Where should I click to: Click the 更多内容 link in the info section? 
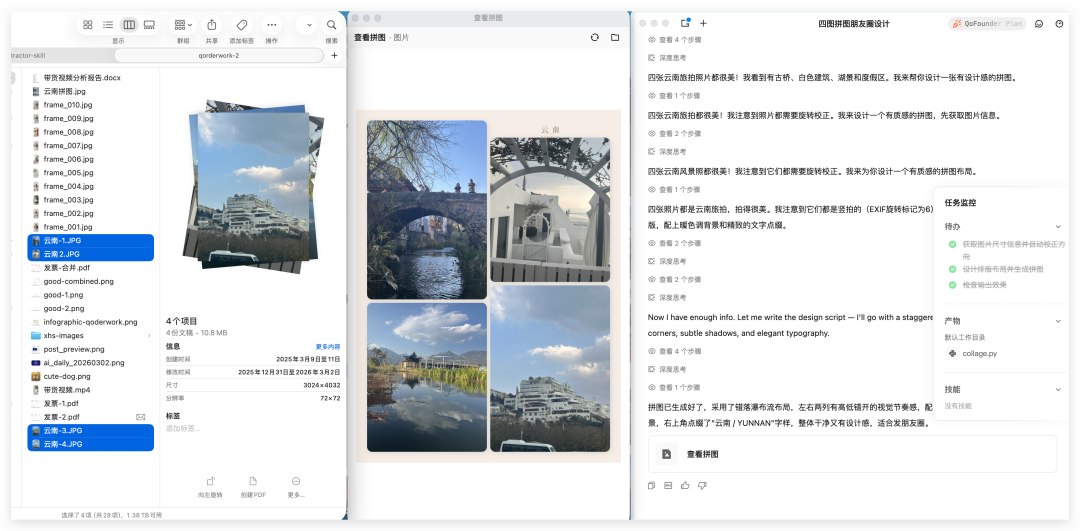coord(328,346)
